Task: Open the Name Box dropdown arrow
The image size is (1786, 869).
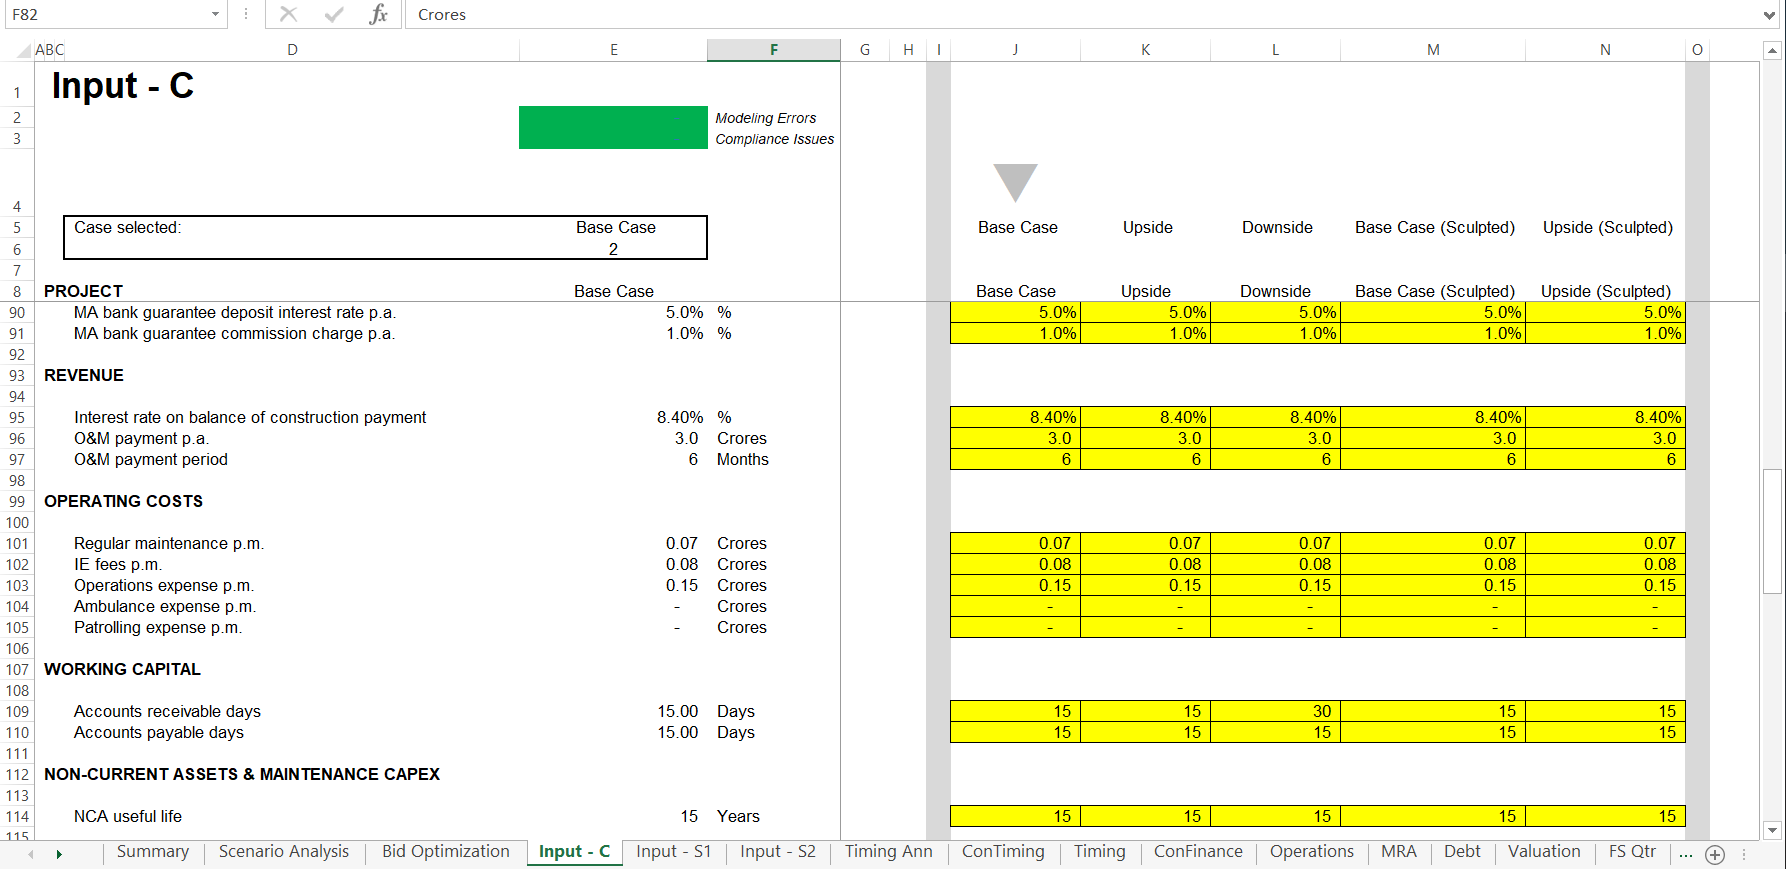Action: click(x=215, y=14)
